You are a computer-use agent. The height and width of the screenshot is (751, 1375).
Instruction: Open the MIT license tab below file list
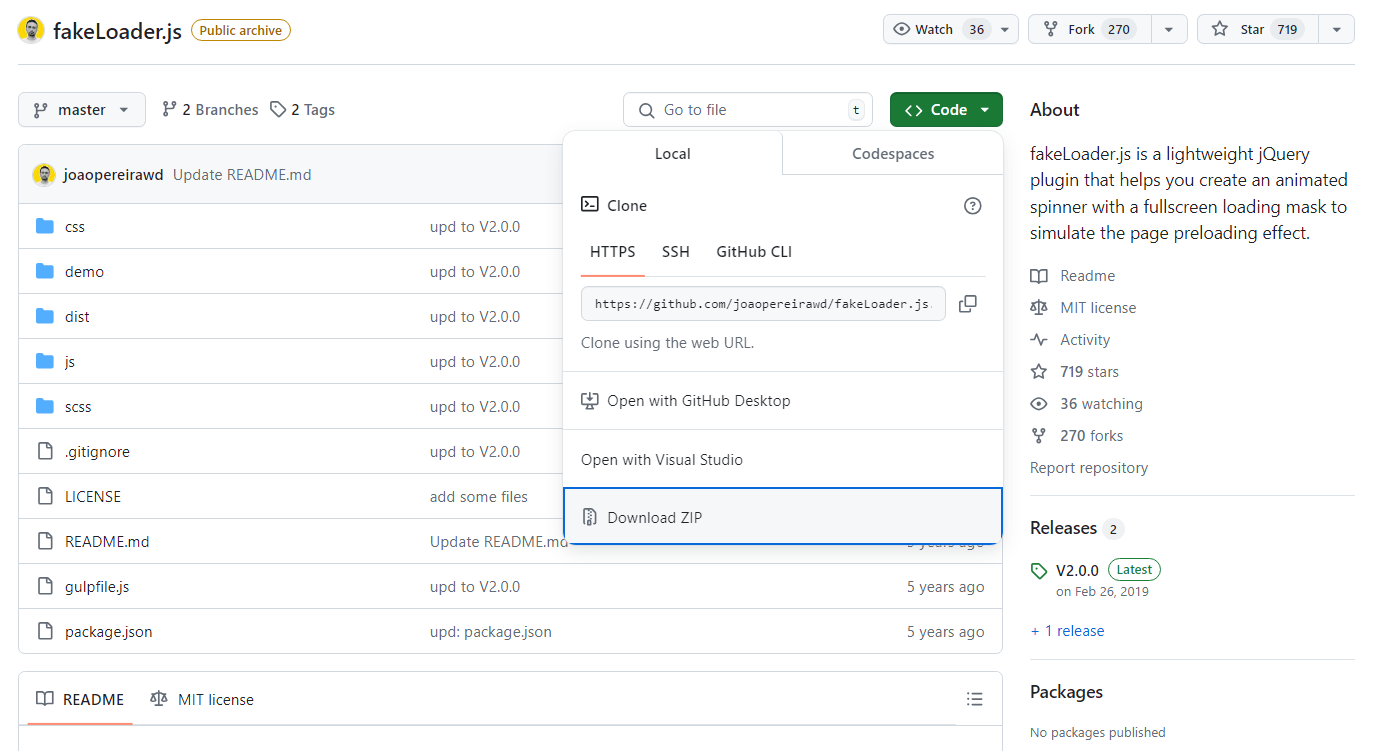pyautogui.click(x=202, y=699)
